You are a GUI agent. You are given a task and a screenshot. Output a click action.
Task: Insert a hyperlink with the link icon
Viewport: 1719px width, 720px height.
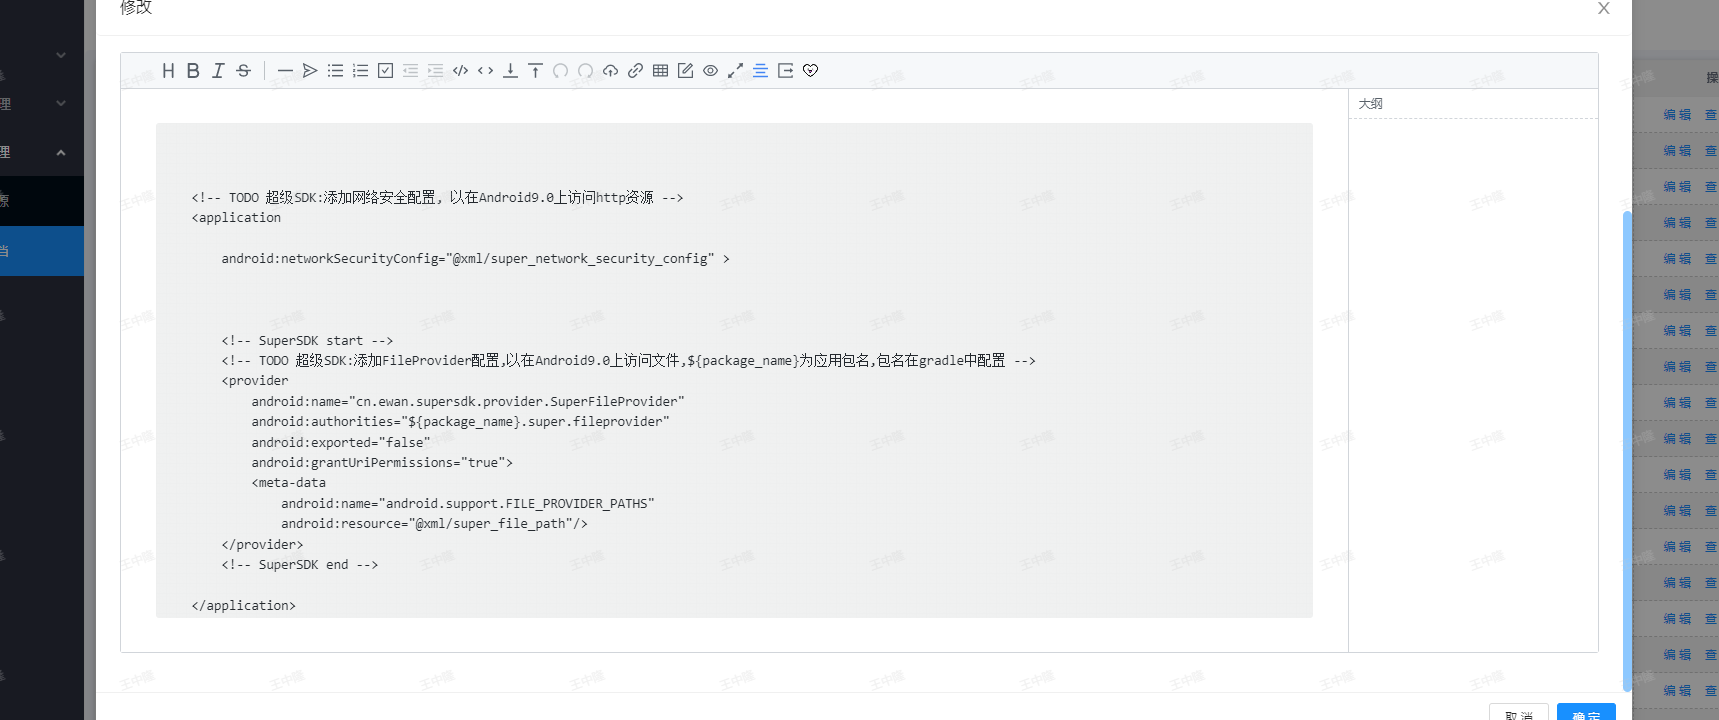[x=635, y=71]
